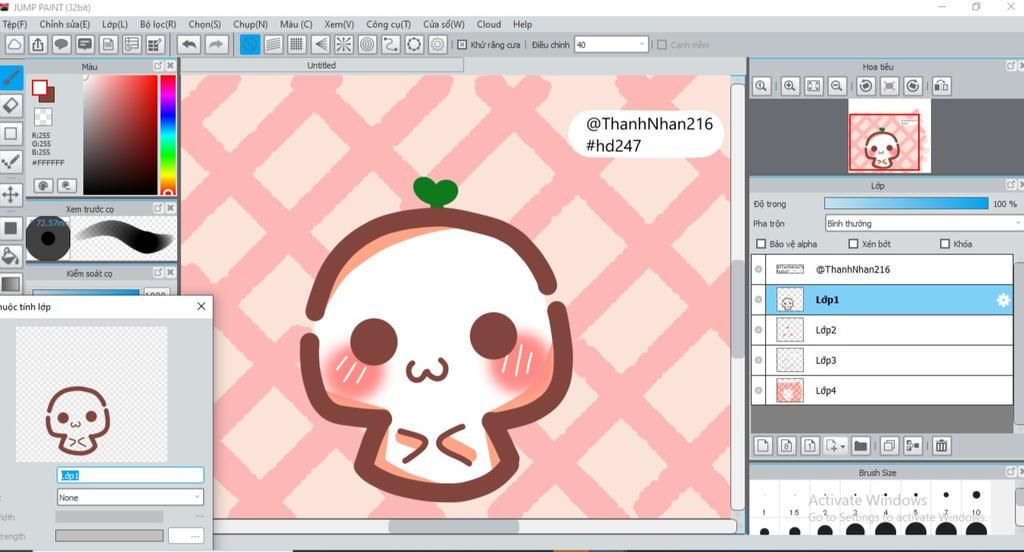
Task: Flip canvas view icon in navigator
Action: (941, 86)
